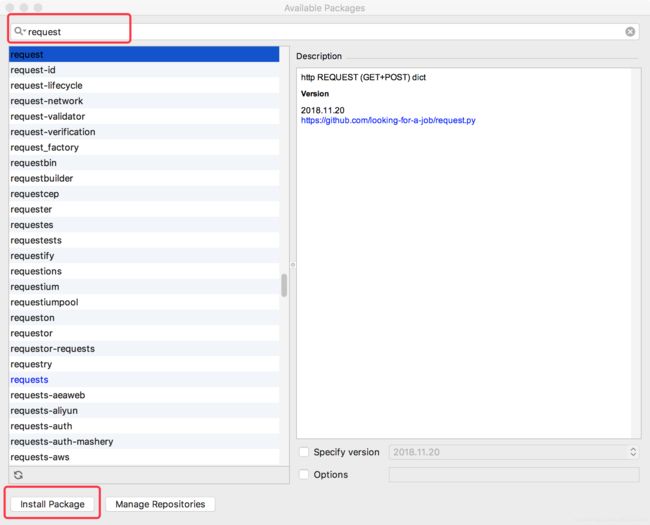Image resolution: width=650 pixels, height=525 pixels.
Task: Select the requests-aeaweb package
Action: (144, 395)
